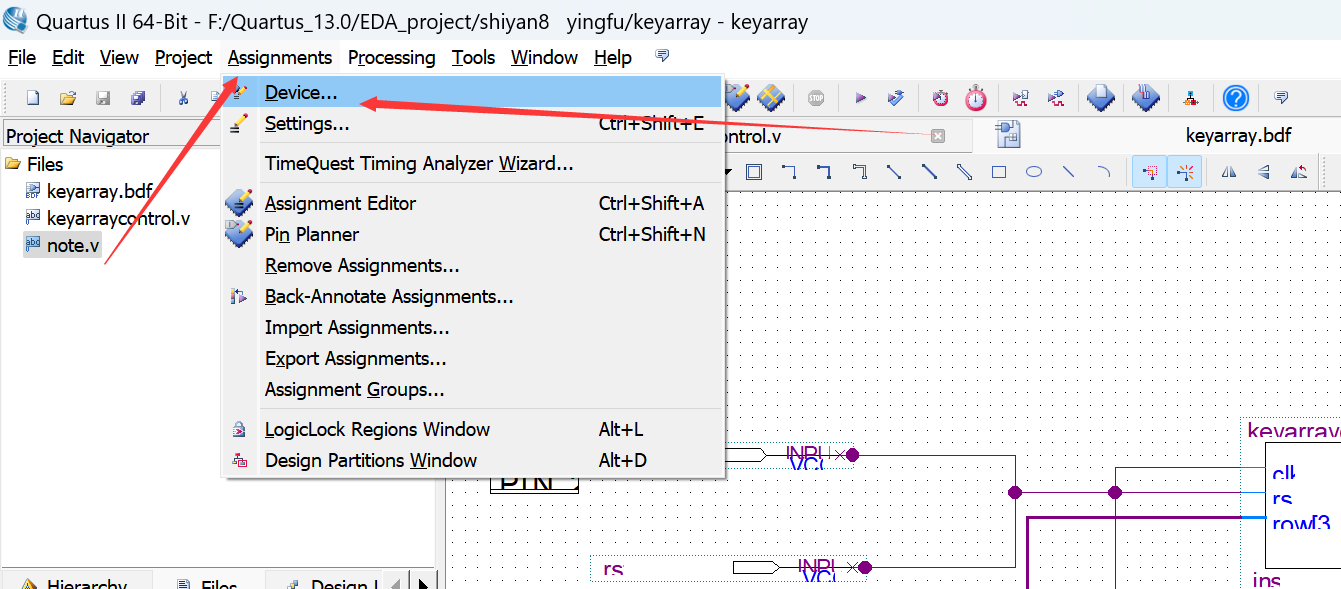Click the Flip Horizontal icon
Screen dimensions: 1341x589
[1229, 172]
